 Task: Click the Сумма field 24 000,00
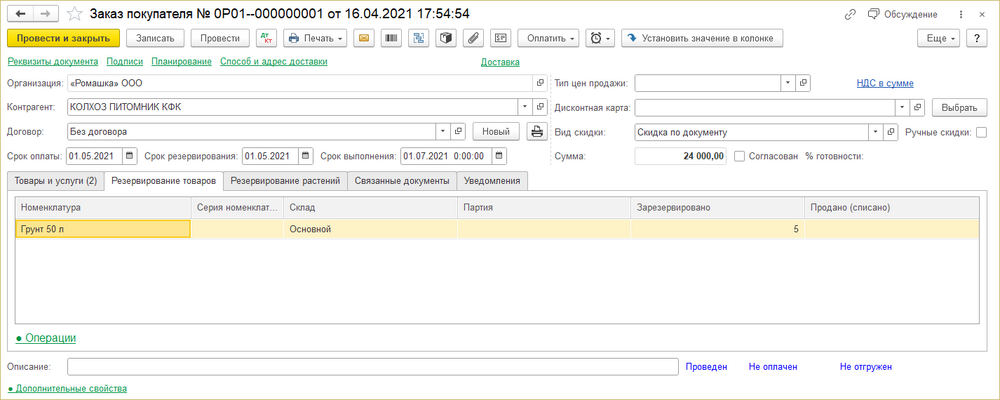pyautogui.click(x=680, y=156)
